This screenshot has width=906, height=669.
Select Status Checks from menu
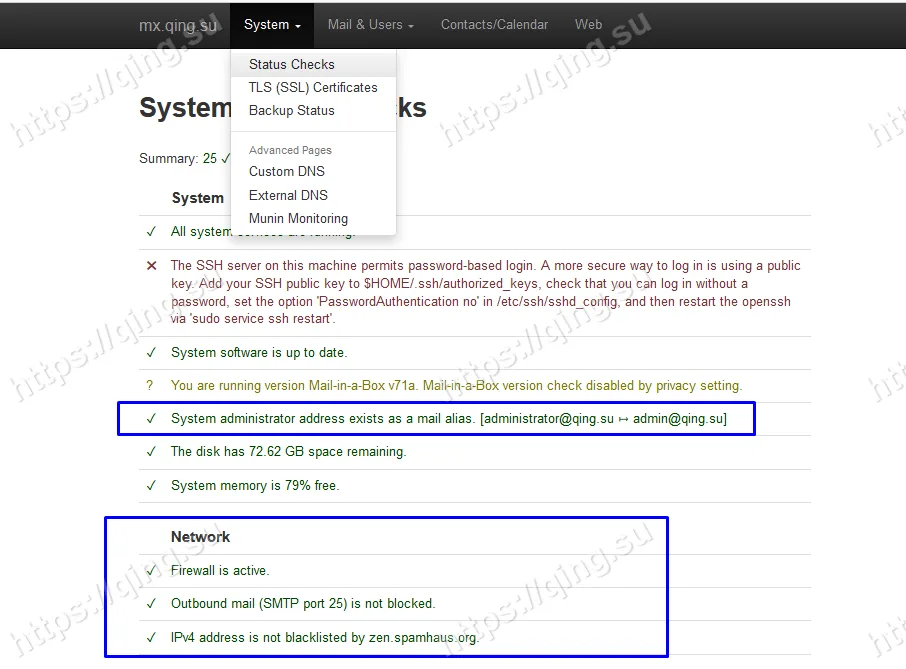point(313,65)
